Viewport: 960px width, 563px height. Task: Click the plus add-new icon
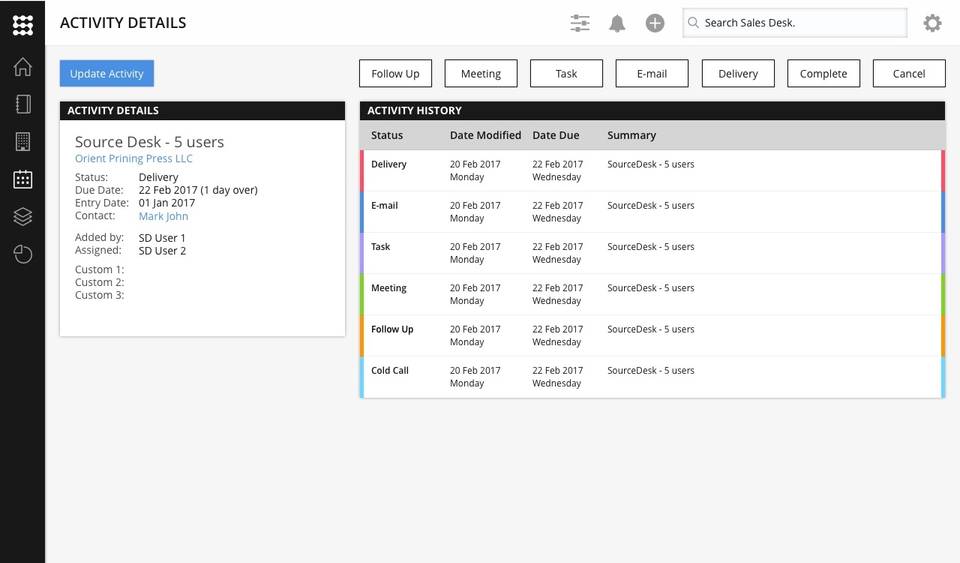tap(655, 23)
